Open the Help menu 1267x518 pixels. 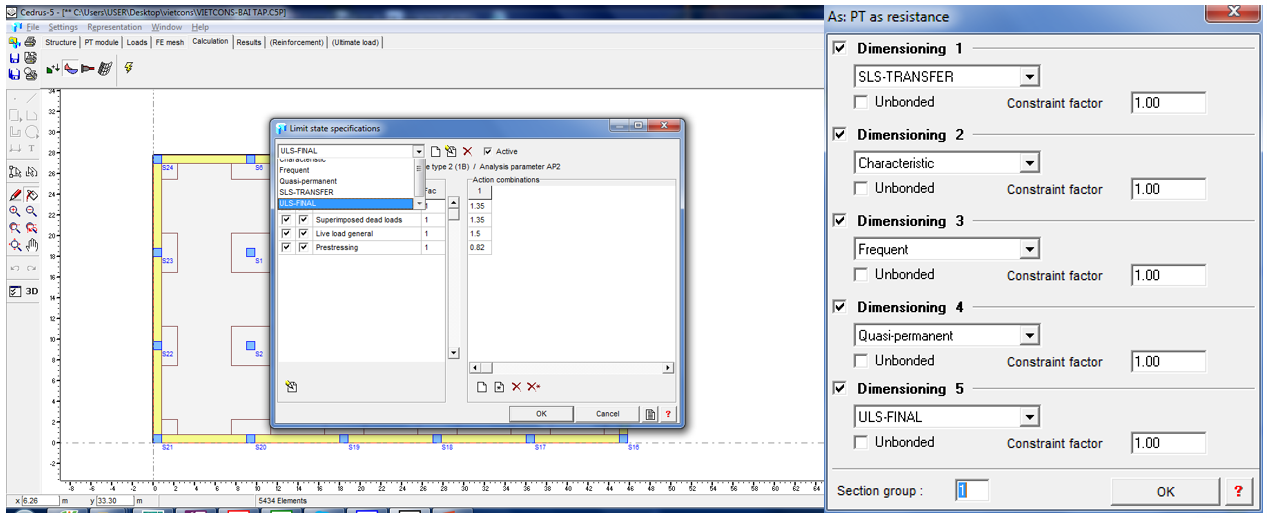[x=201, y=27]
